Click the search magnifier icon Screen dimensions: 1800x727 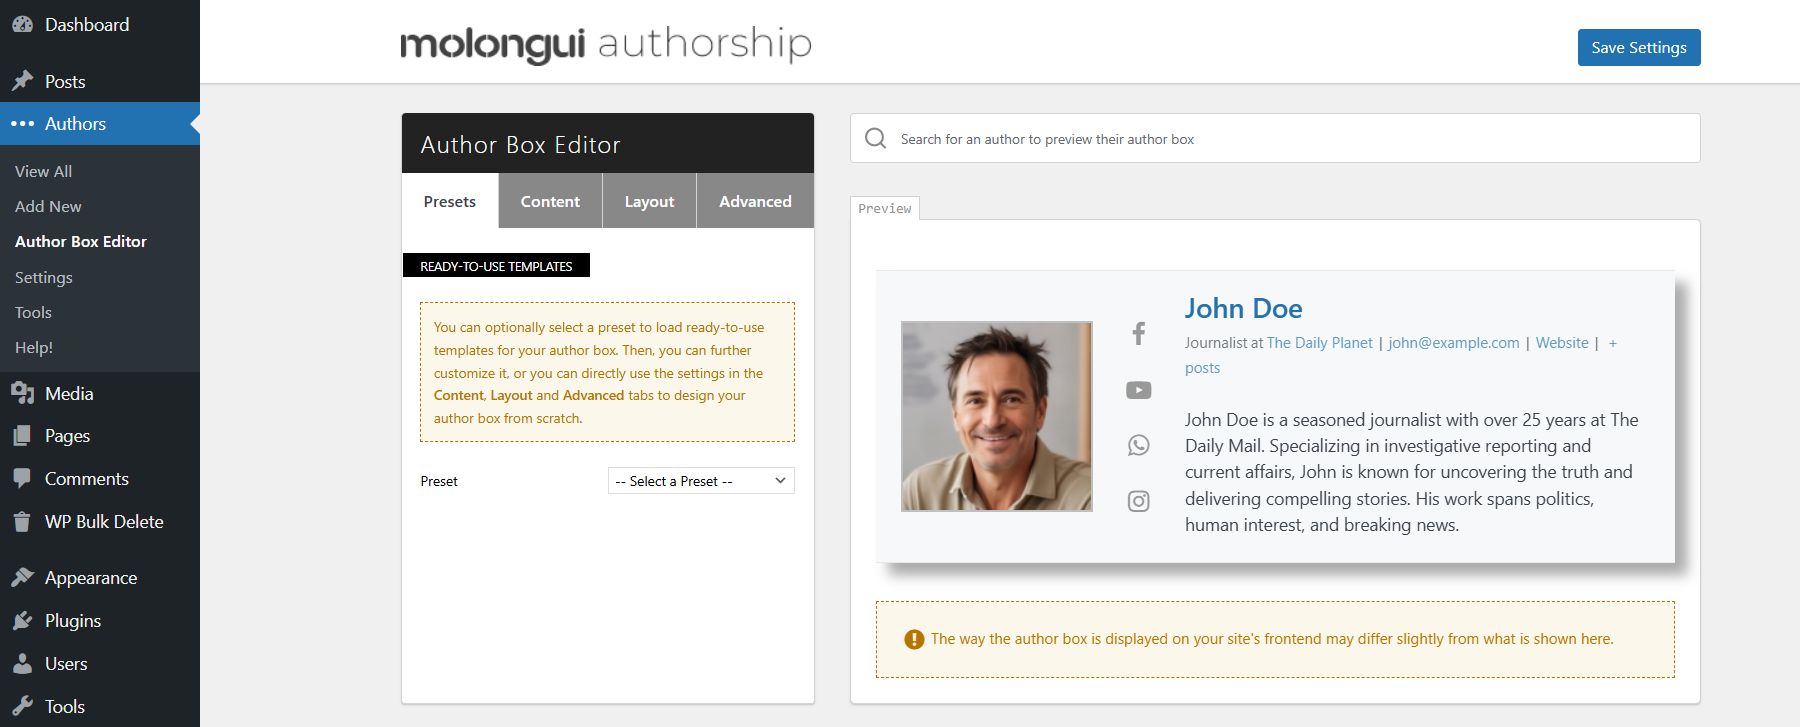coord(875,138)
